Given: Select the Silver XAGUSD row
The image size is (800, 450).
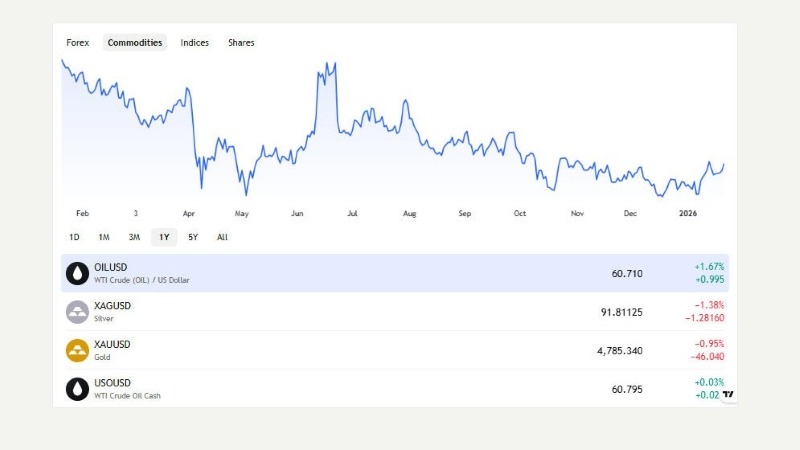Looking at the screenshot, I should pyautogui.click(x=395, y=312).
